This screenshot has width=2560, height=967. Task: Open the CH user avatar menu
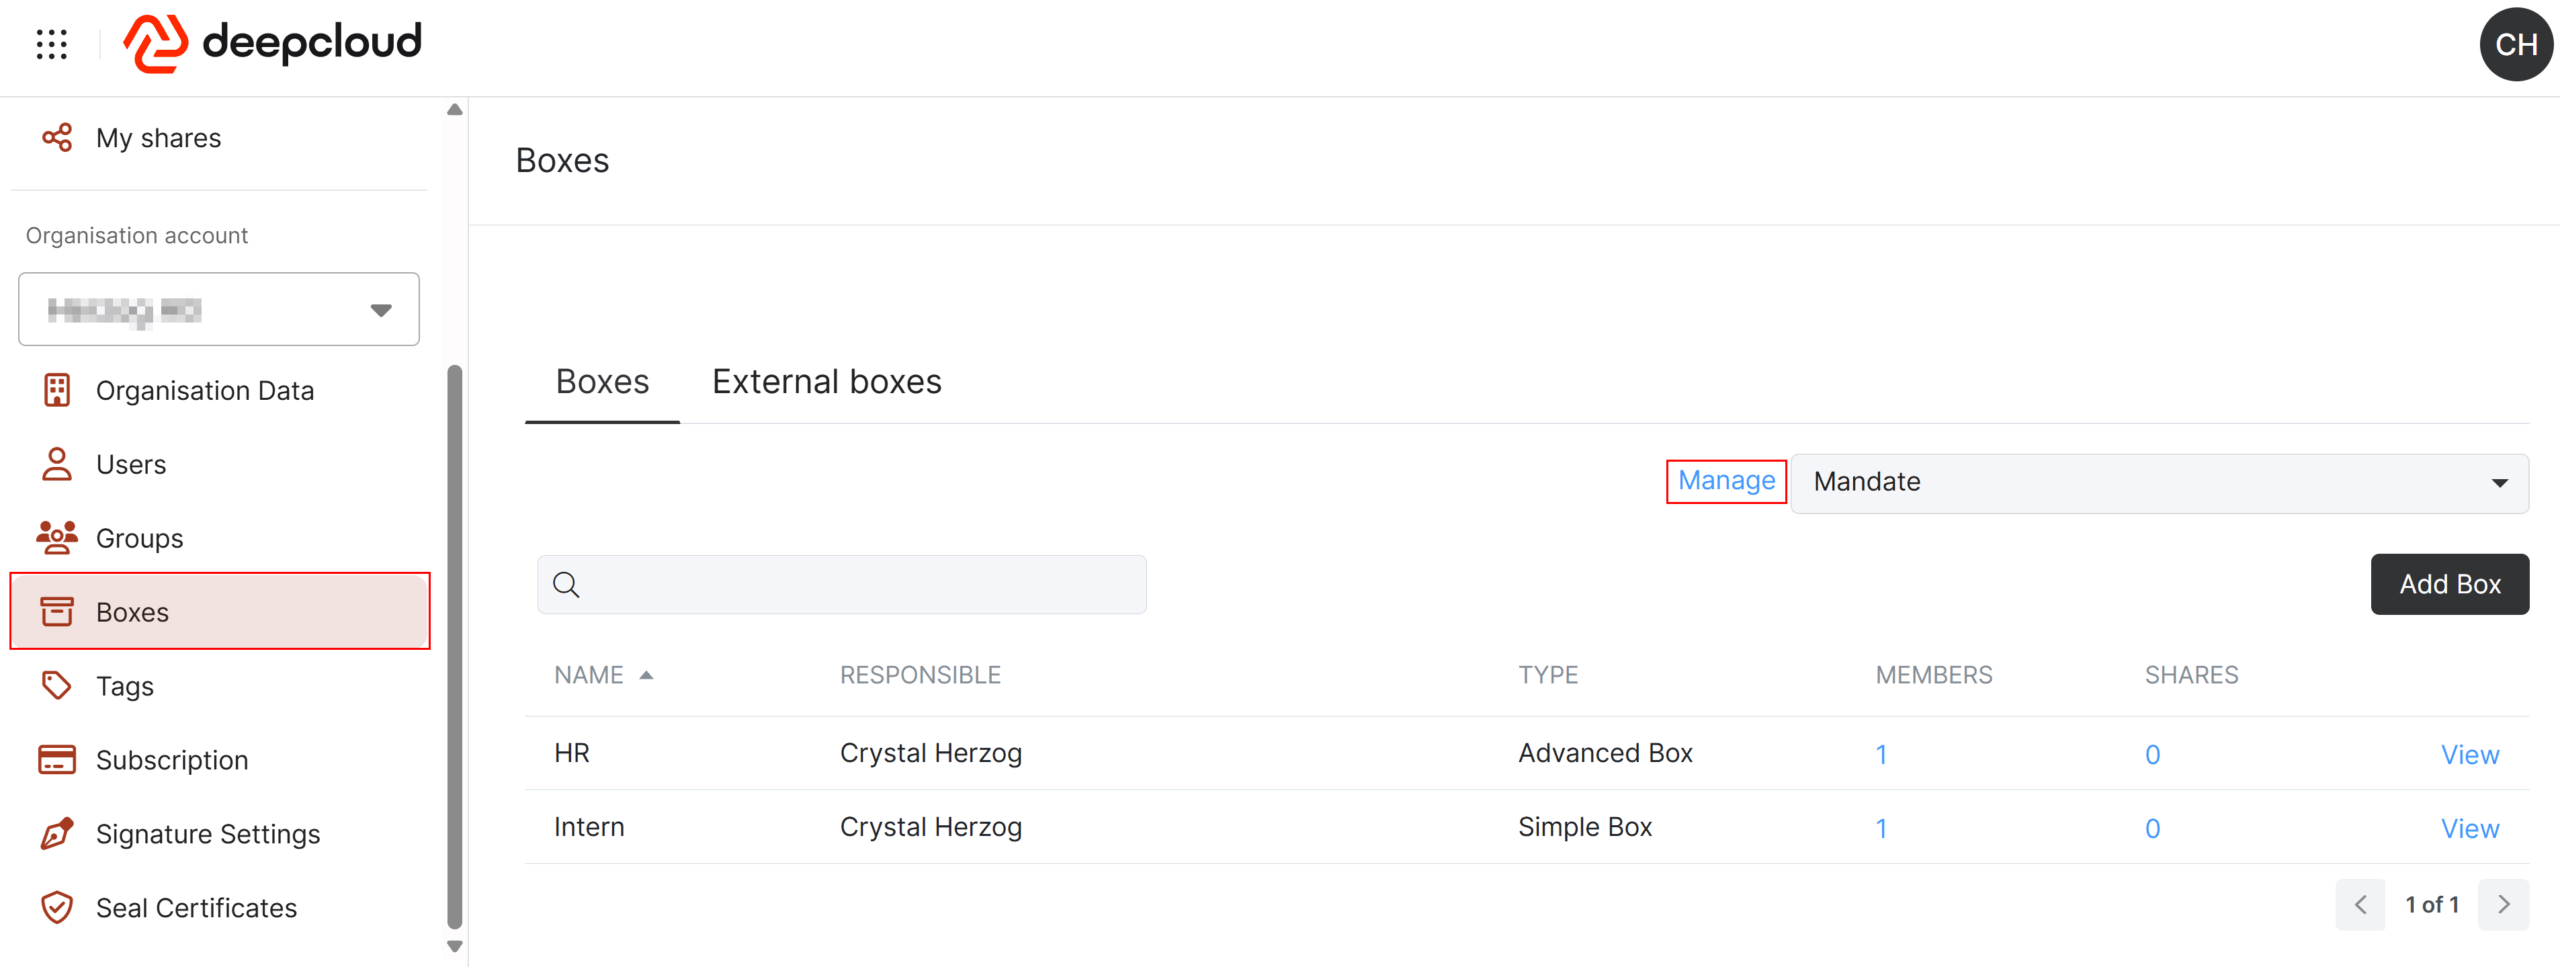(x=2516, y=44)
